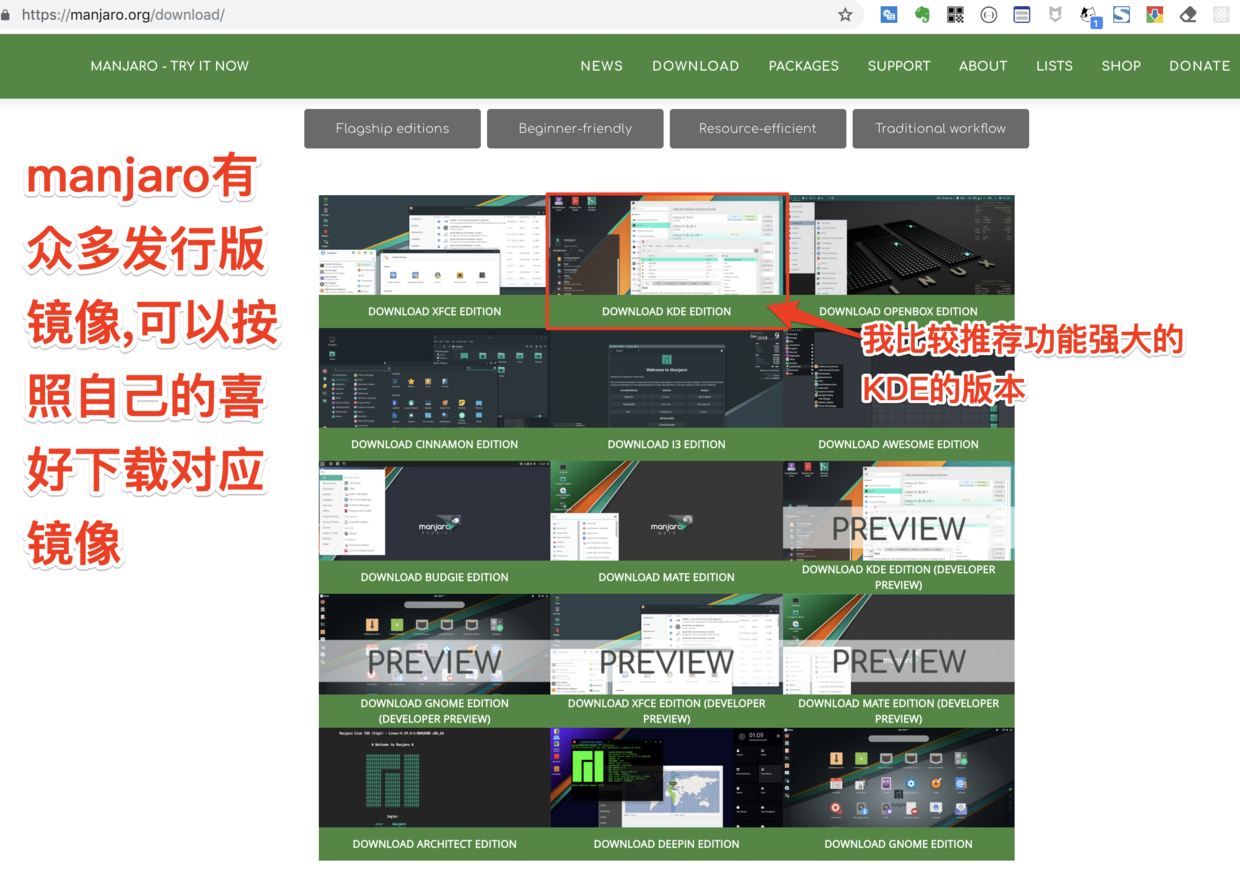
Task: Click the blue S extension icon
Action: (1122, 15)
